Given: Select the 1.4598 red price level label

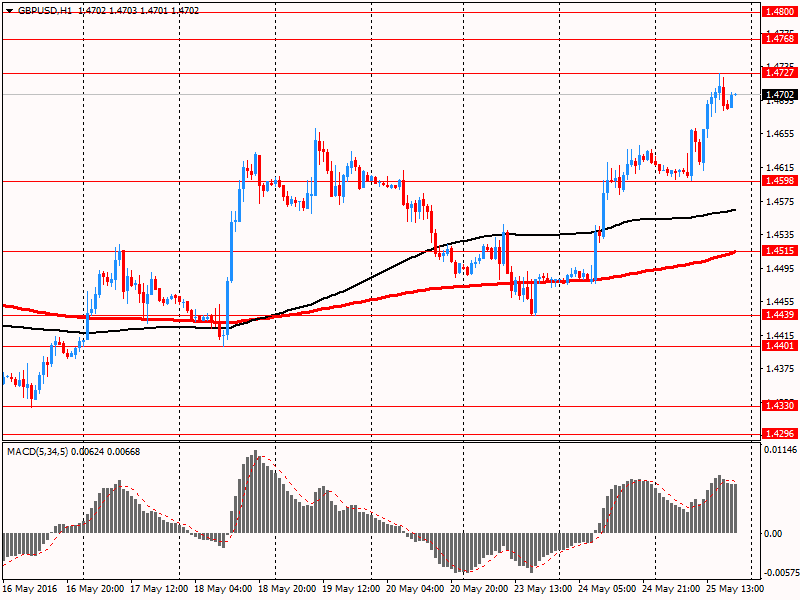Looking at the screenshot, I should 779,181.
